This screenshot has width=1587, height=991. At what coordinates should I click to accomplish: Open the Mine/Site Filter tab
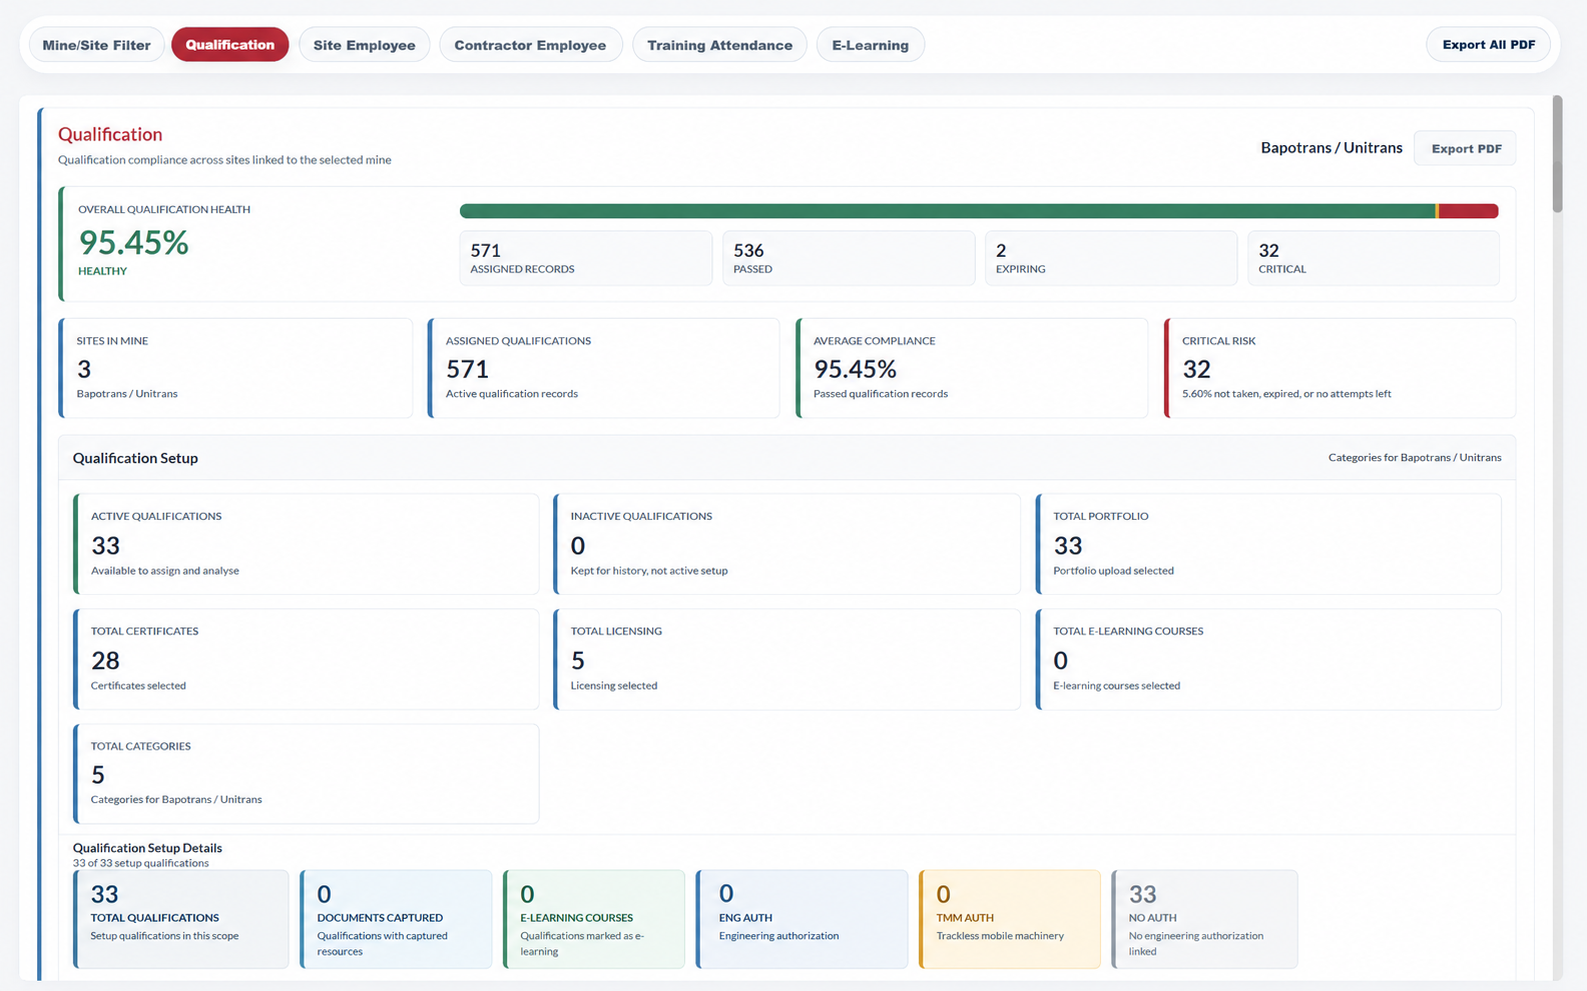click(96, 45)
